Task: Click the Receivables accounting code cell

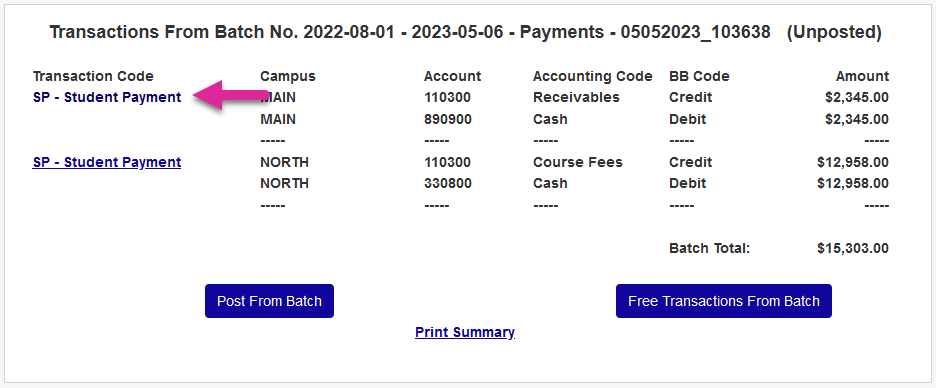Action: 576,97
